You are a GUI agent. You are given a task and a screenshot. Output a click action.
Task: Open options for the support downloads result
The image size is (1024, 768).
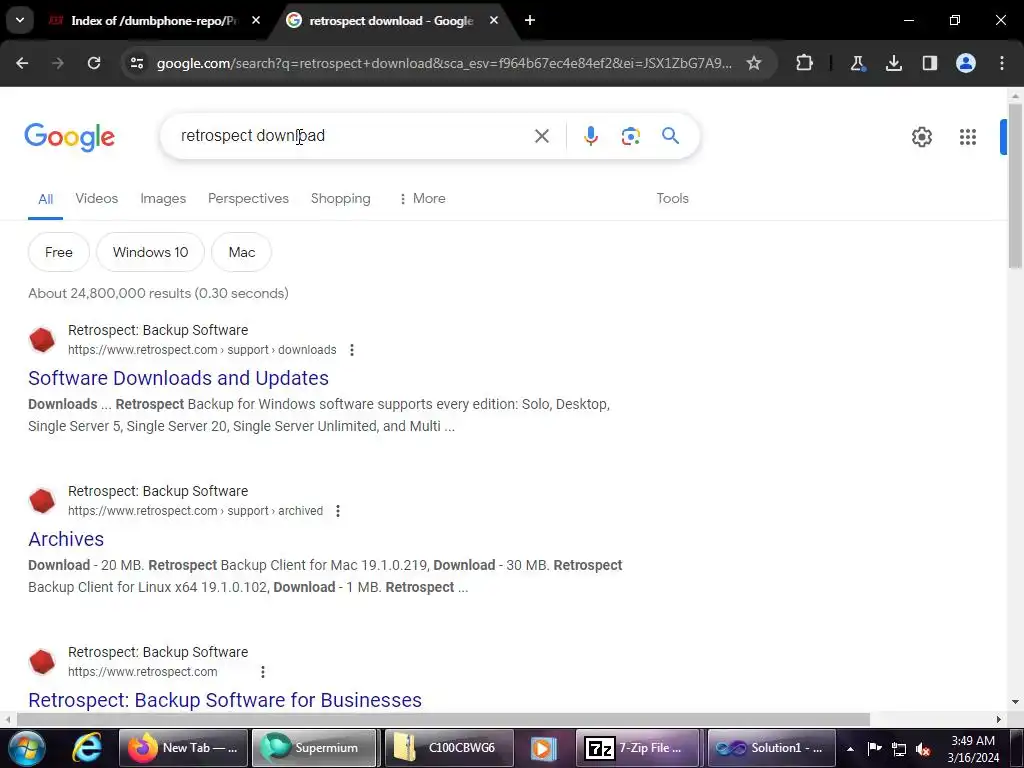(x=352, y=350)
